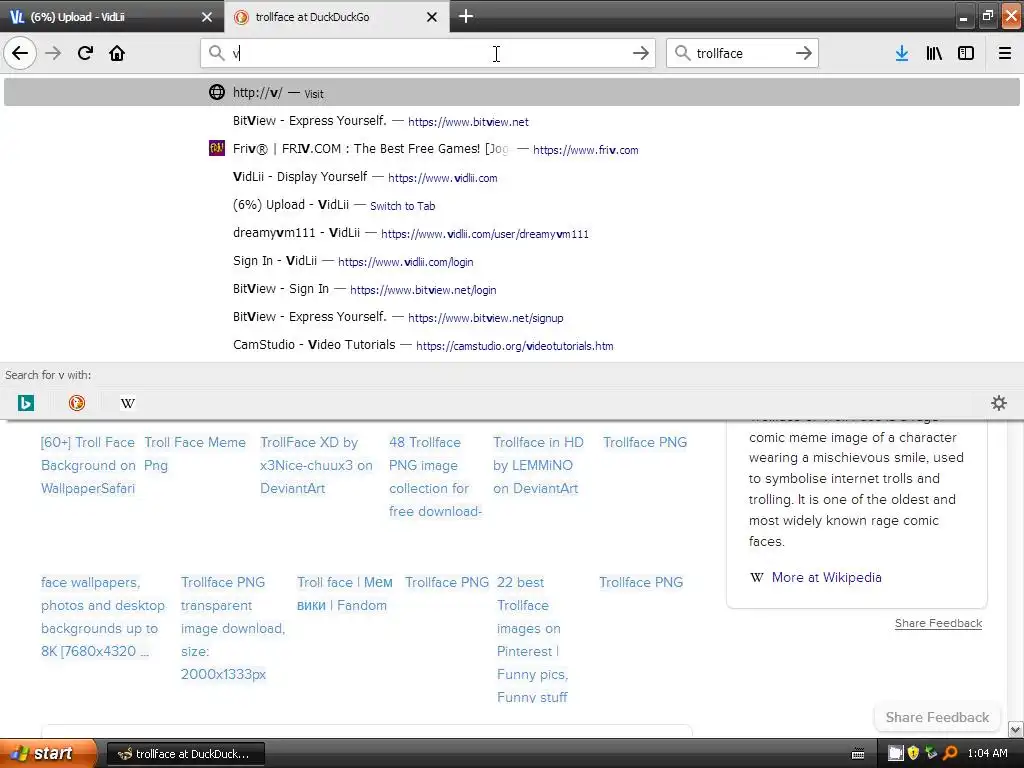Screen dimensions: 1024x768
Task: Open TrollFace XD by x3Nice-chuux3 link
Action: 316,465
